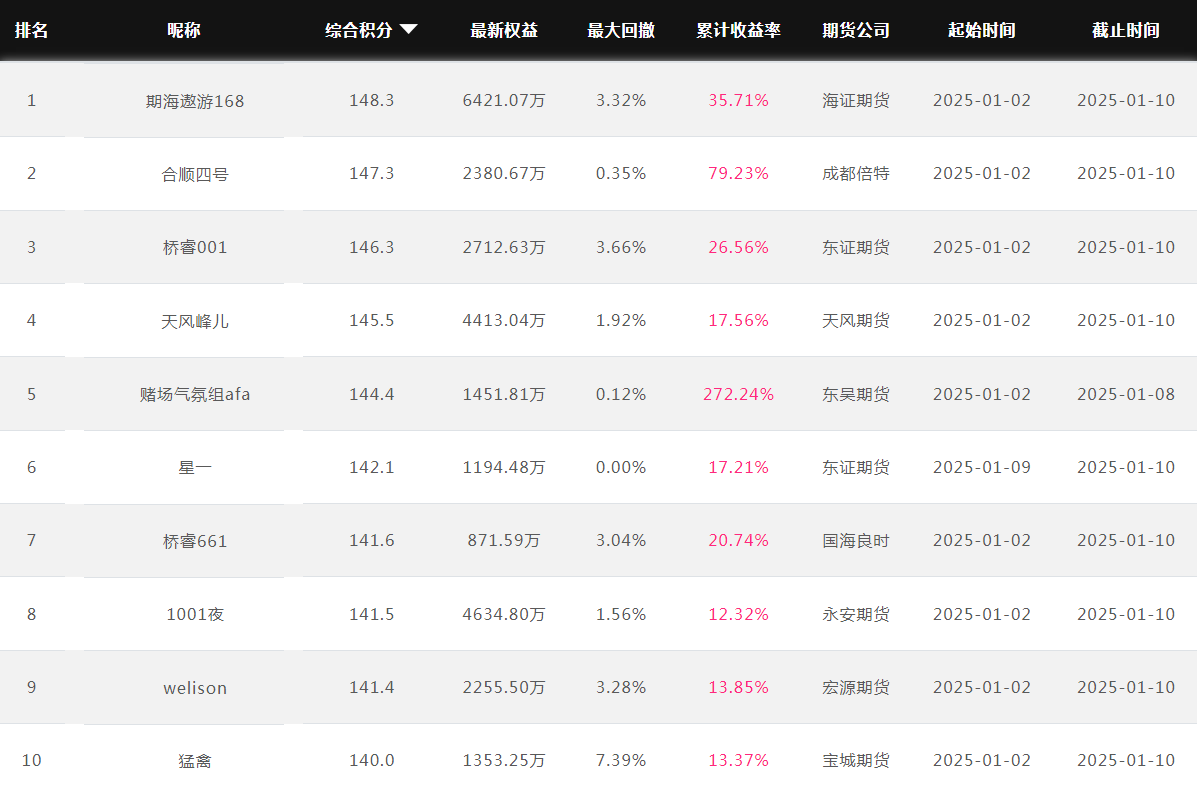Click the drawdown value 0.35%
The height and width of the screenshot is (796, 1197).
[x=621, y=174]
